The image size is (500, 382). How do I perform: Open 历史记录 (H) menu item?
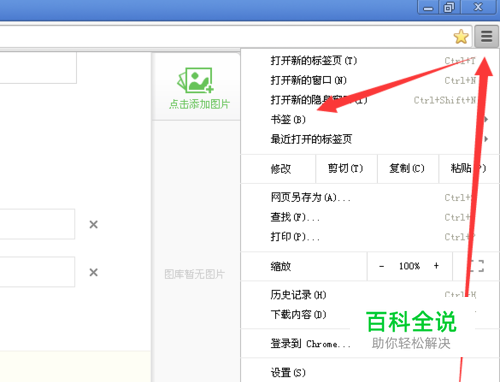point(370,295)
